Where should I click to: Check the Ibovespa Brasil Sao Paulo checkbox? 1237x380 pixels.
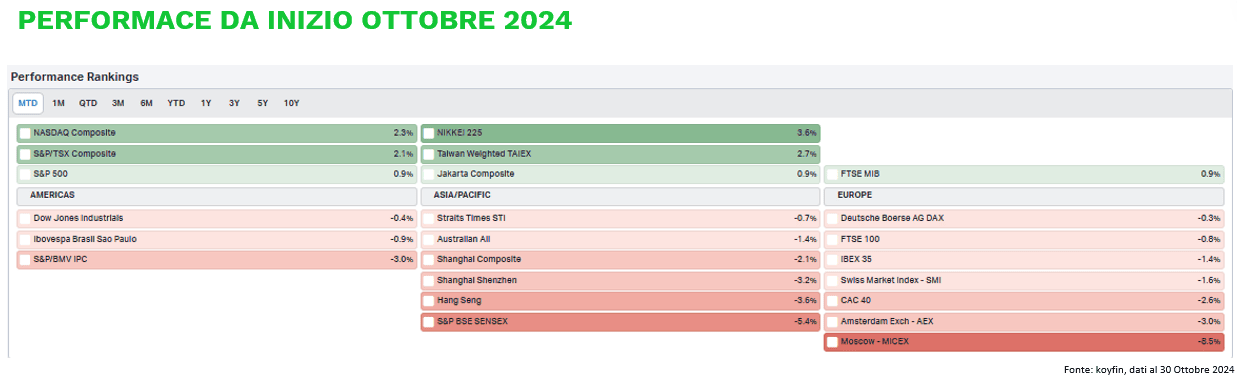point(25,239)
